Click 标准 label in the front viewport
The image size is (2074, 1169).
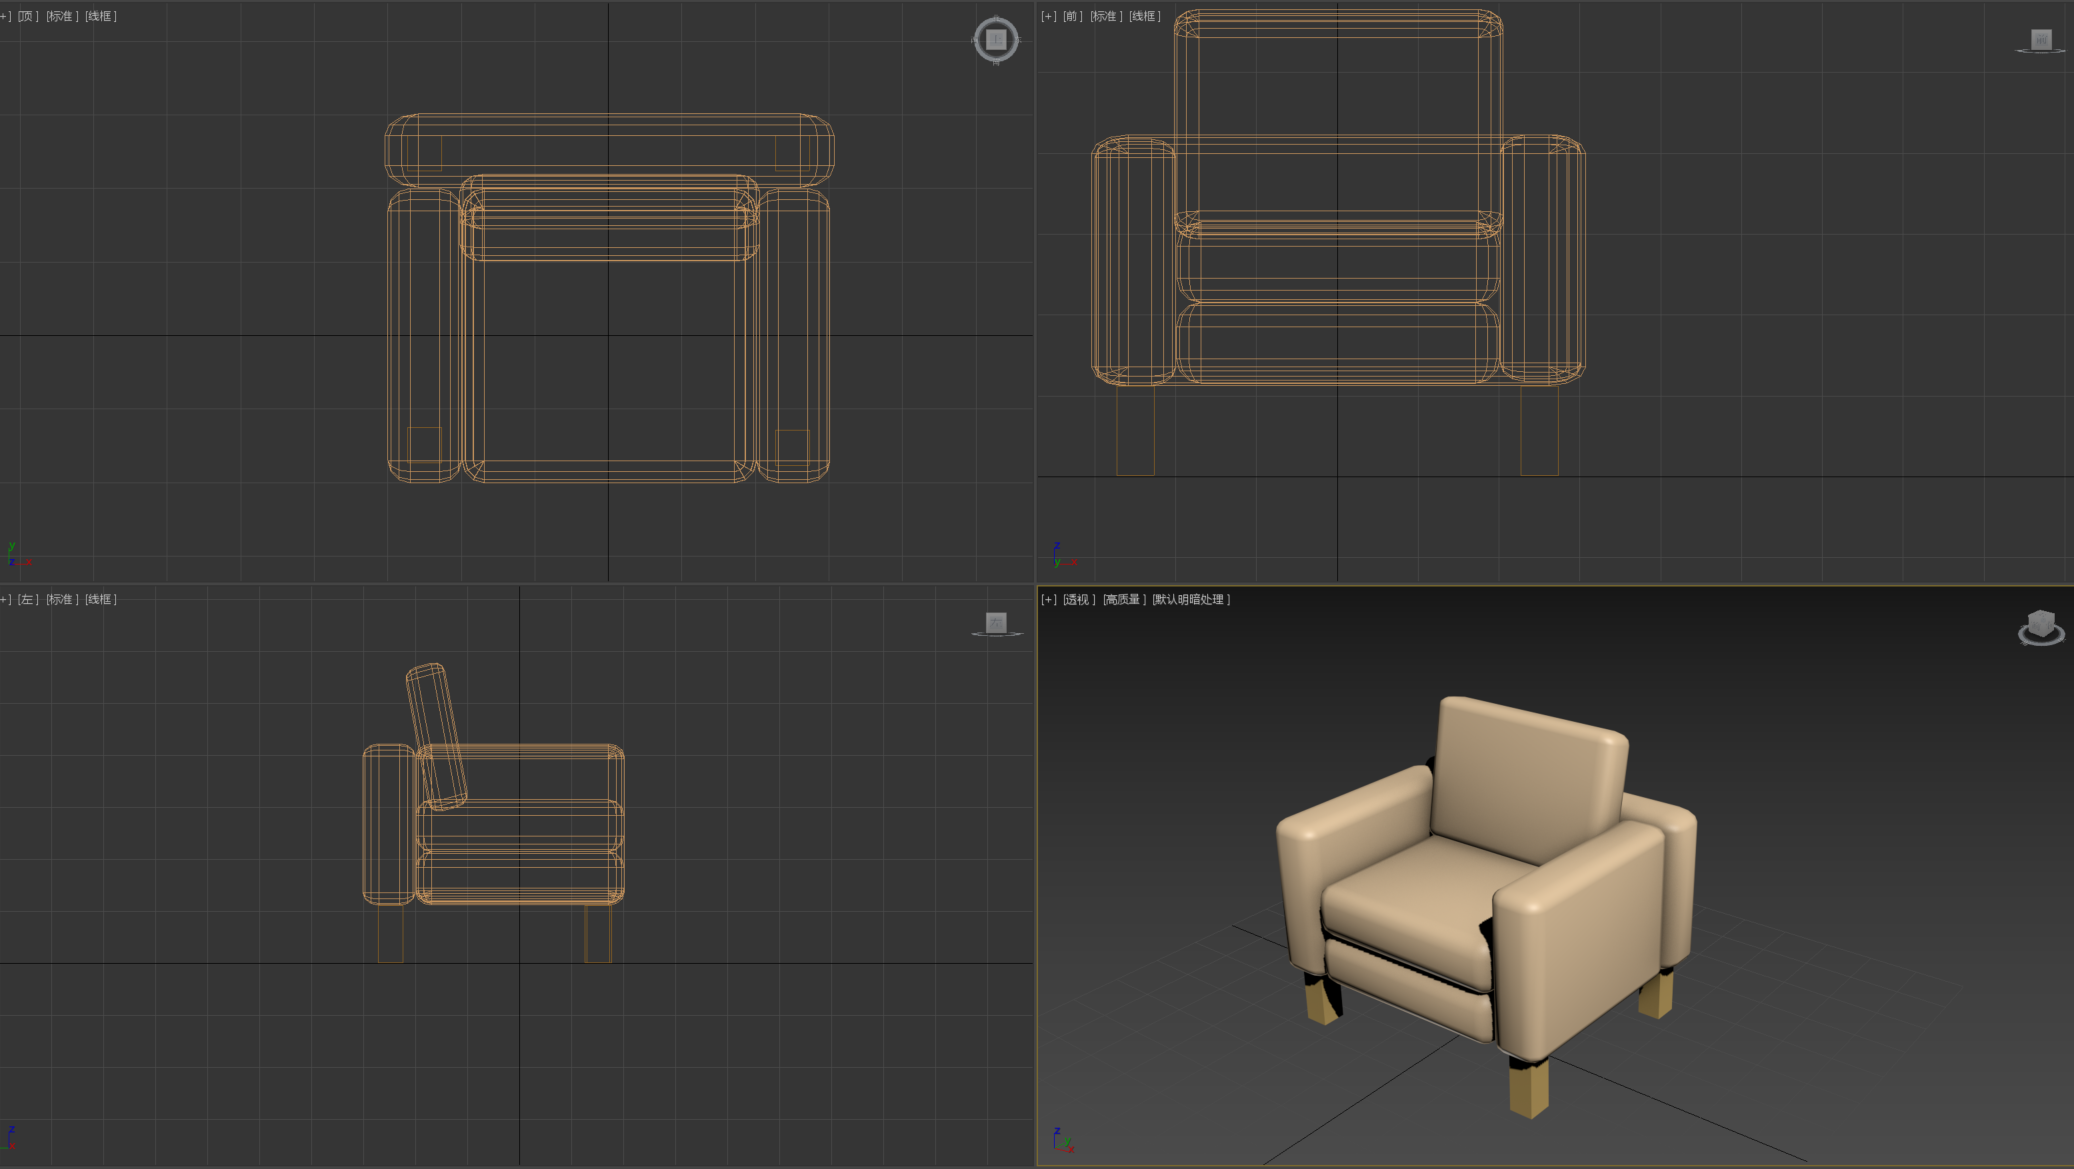coord(1106,16)
